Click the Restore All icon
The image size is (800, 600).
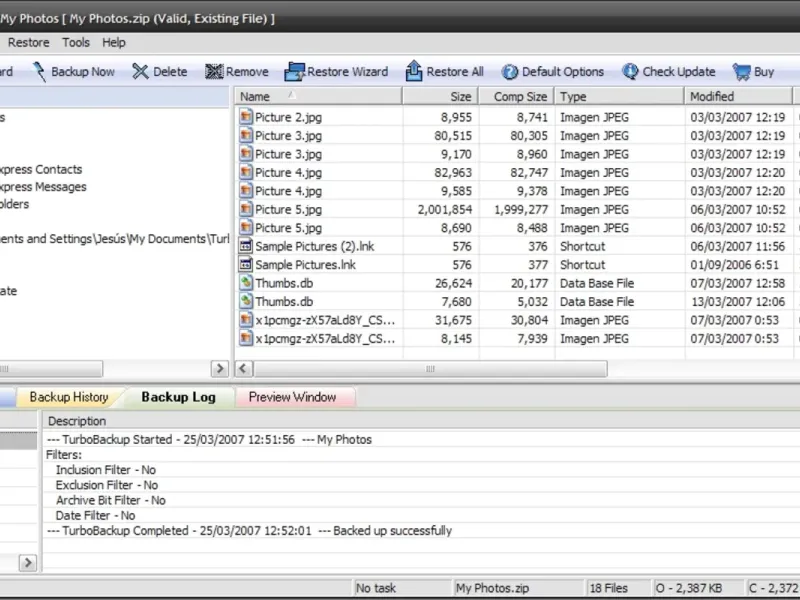414,71
